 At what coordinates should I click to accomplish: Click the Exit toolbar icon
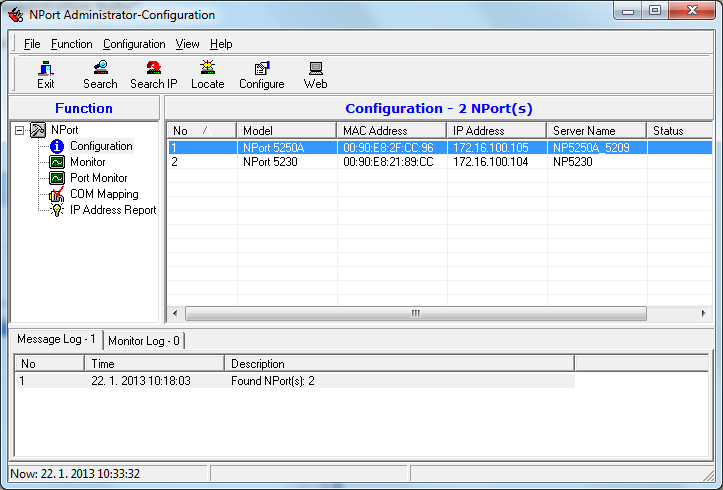[x=46, y=75]
